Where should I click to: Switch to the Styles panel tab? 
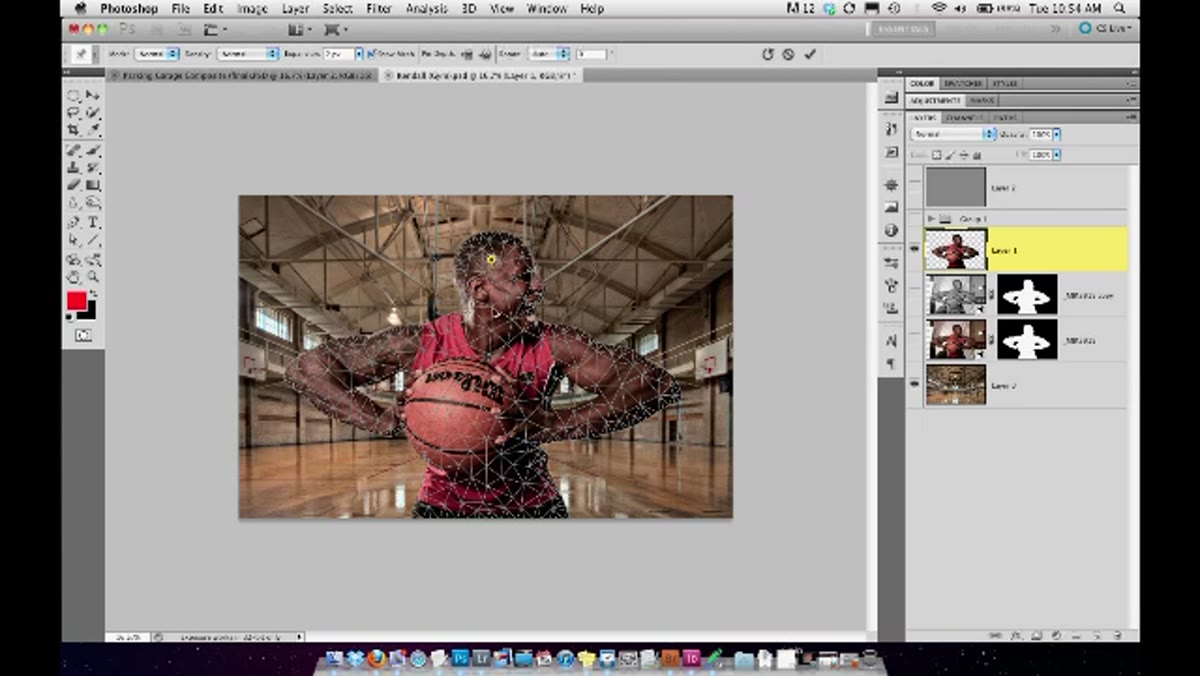tap(1004, 84)
